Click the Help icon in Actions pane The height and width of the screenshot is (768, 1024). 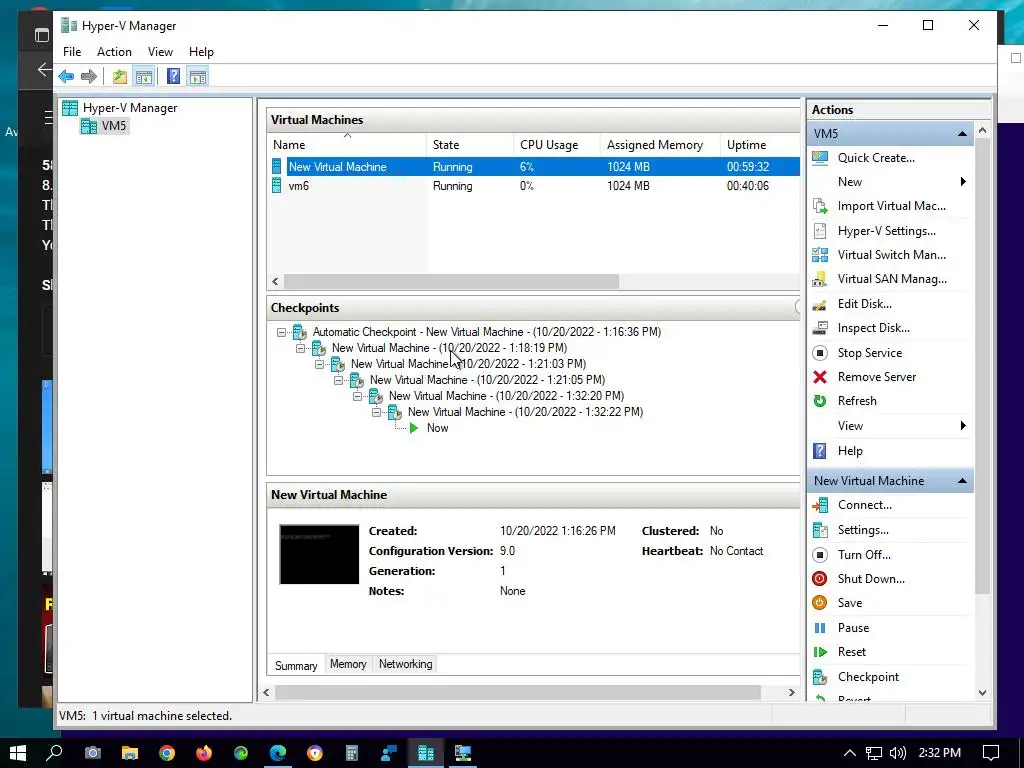[x=820, y=451]
